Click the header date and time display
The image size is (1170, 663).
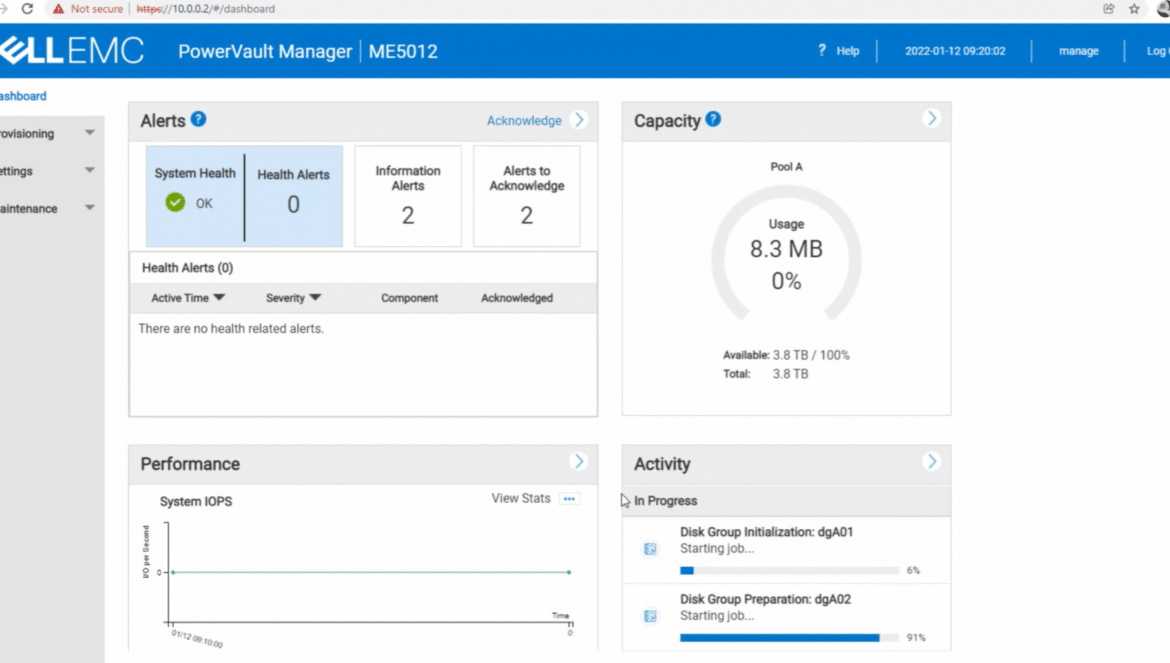coord(955,51)
